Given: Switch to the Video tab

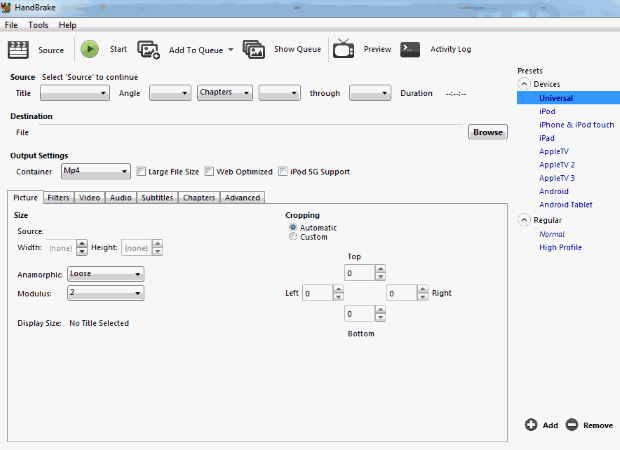Looking at the screenshot, I should [x=89, y=198].
